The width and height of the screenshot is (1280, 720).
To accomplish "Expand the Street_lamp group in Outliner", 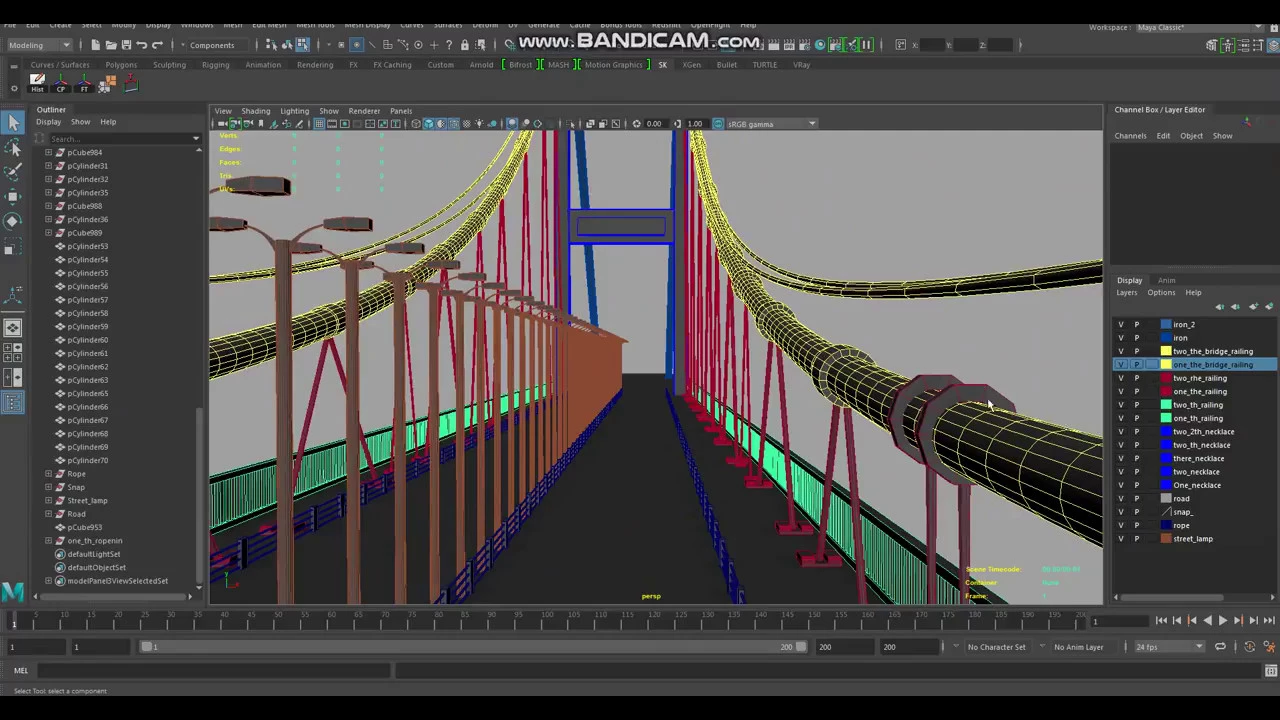I will click(x=48, y=500).
